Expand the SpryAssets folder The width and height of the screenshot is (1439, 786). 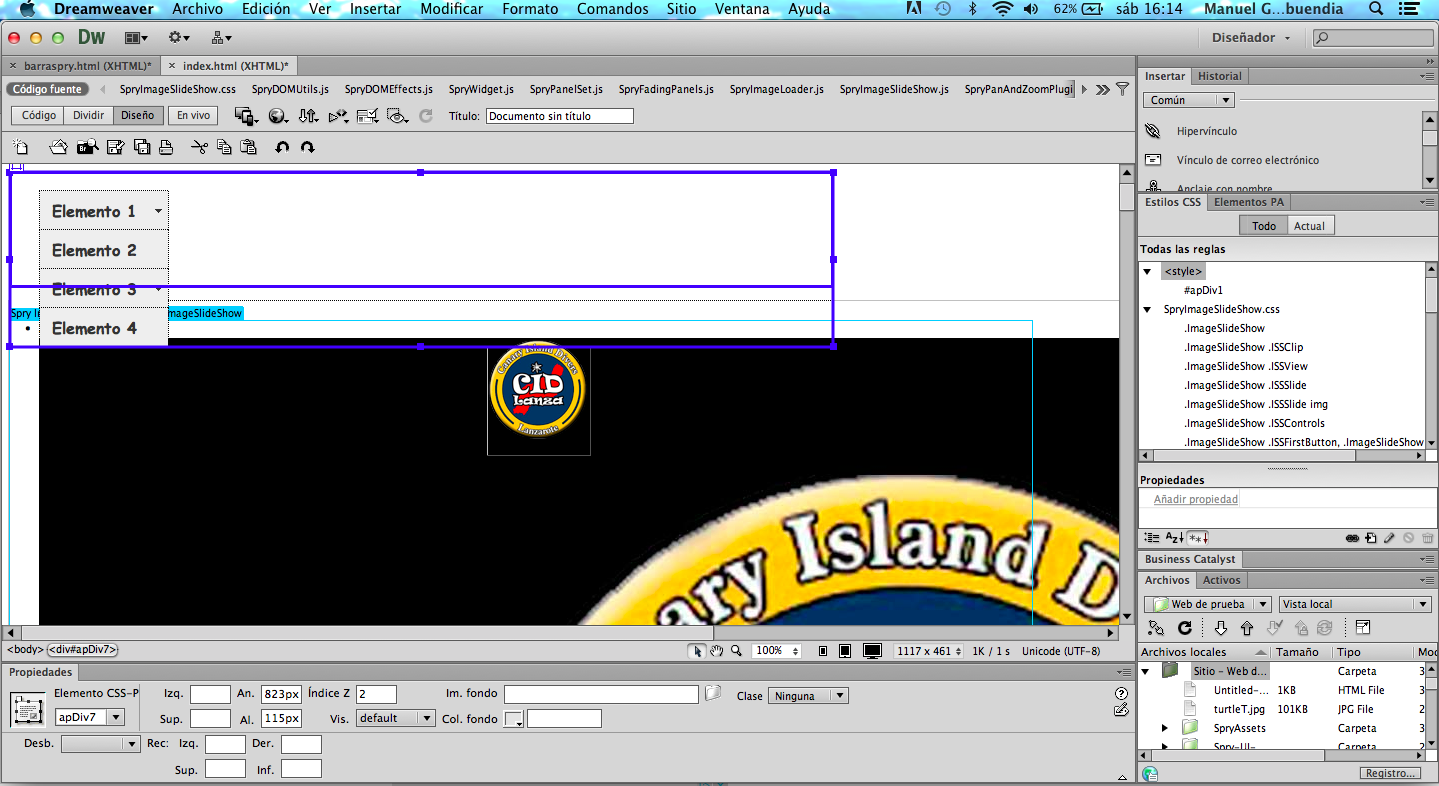click(1165, 728)
